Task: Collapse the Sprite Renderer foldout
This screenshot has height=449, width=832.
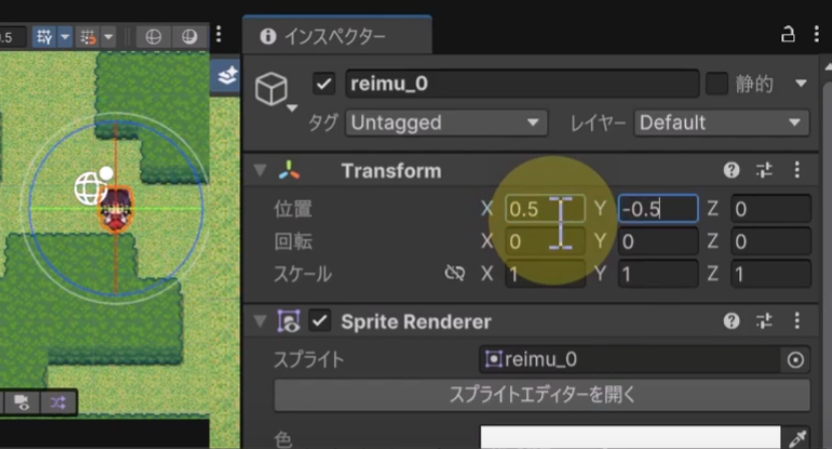Action: coord(260,321)
